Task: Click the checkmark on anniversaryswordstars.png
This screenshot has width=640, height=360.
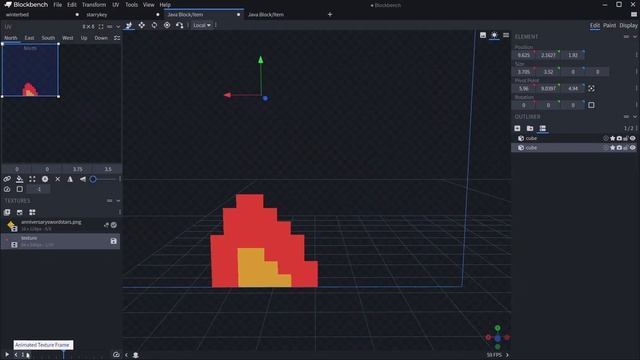Action: coord(114,225)
